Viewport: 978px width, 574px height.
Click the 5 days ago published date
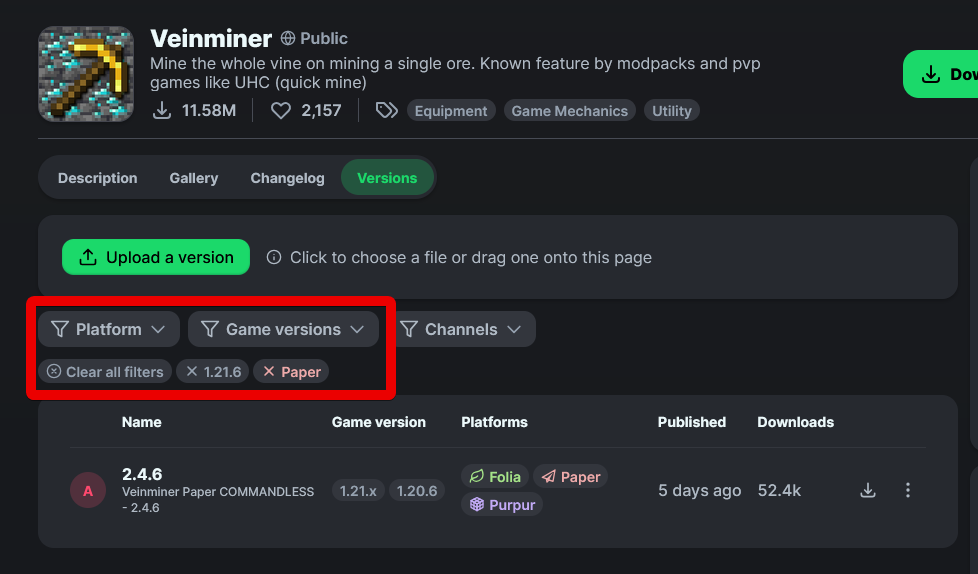point(700,490)
